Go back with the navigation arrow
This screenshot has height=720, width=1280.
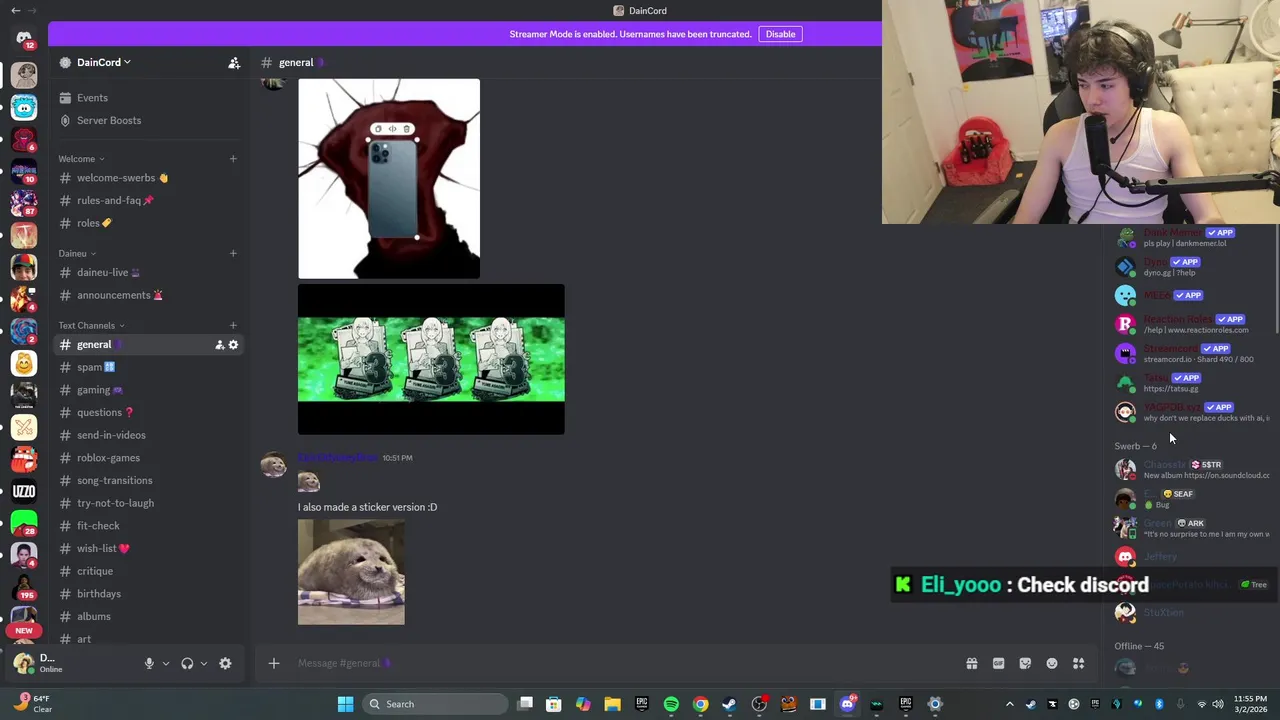pyautogui.click(x=15, y=11)
